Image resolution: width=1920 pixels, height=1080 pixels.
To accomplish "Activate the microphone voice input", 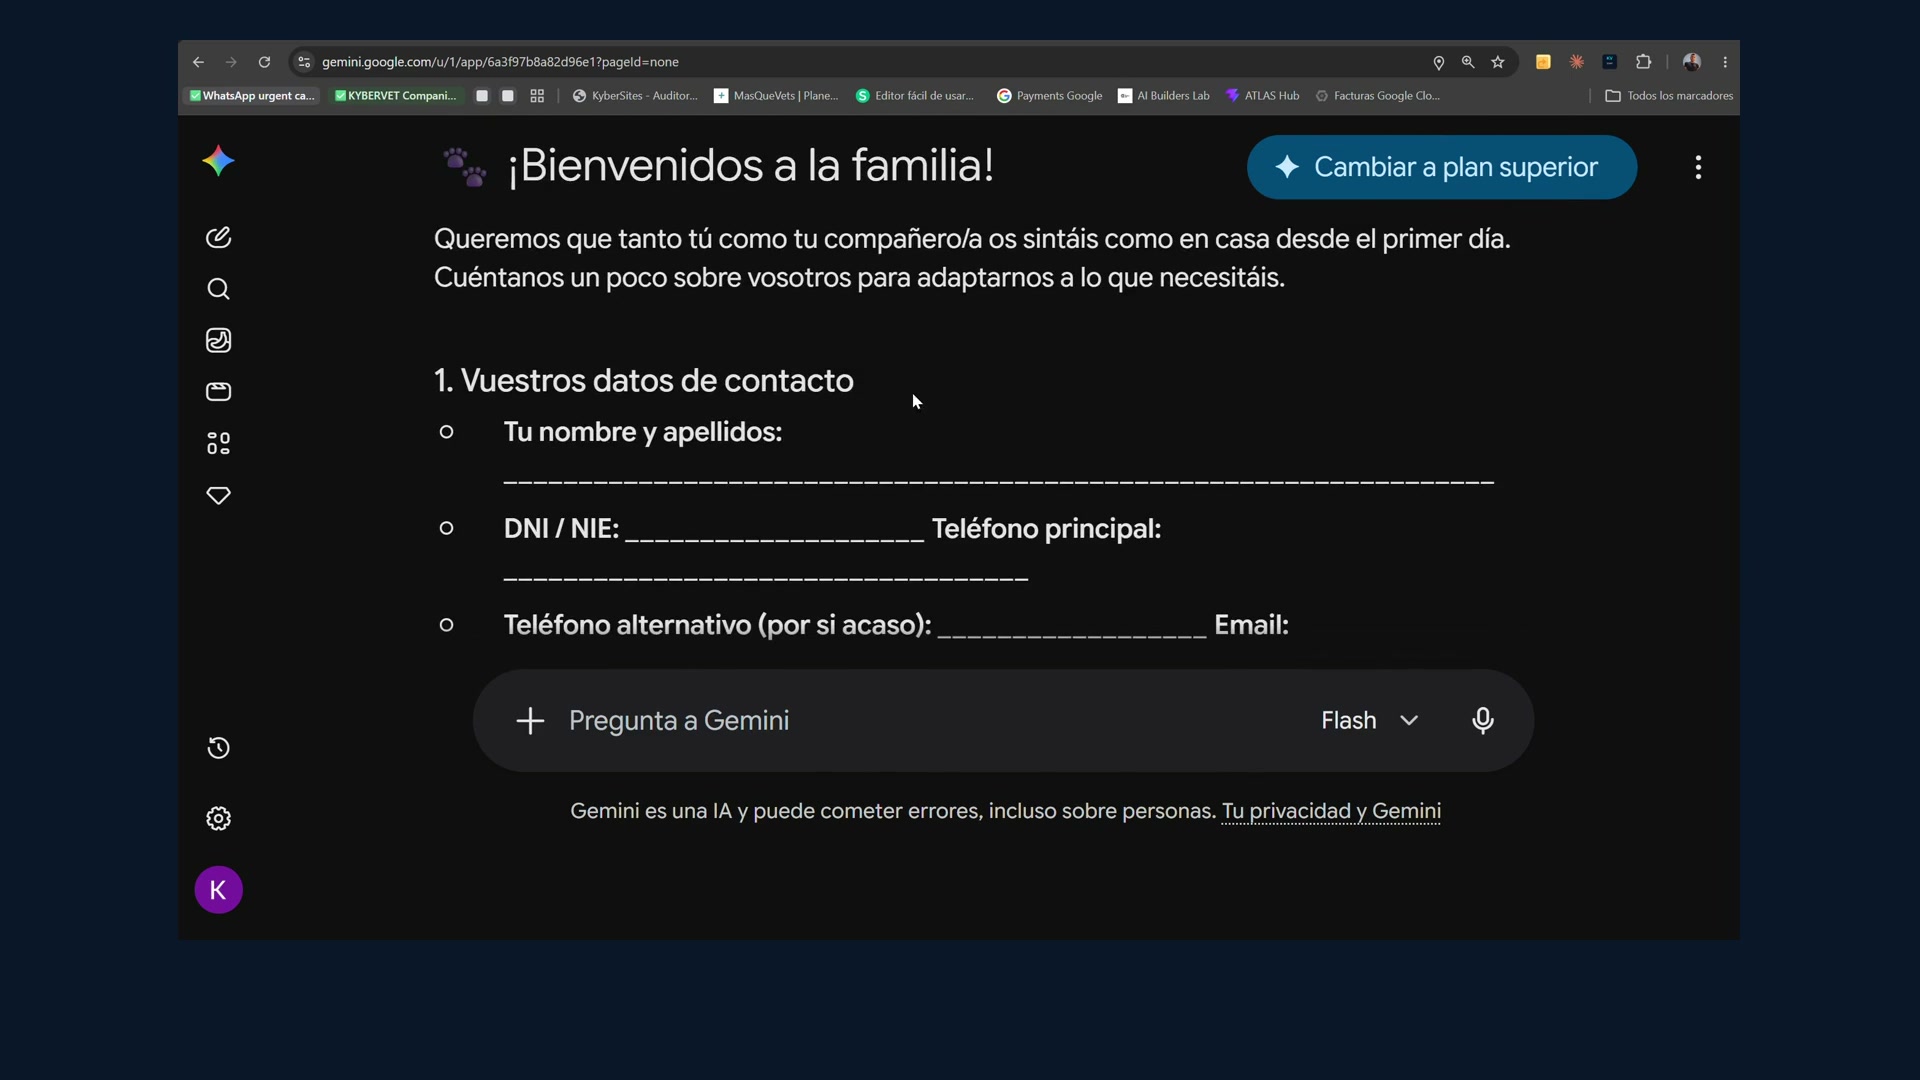I will coord(1483,720).
